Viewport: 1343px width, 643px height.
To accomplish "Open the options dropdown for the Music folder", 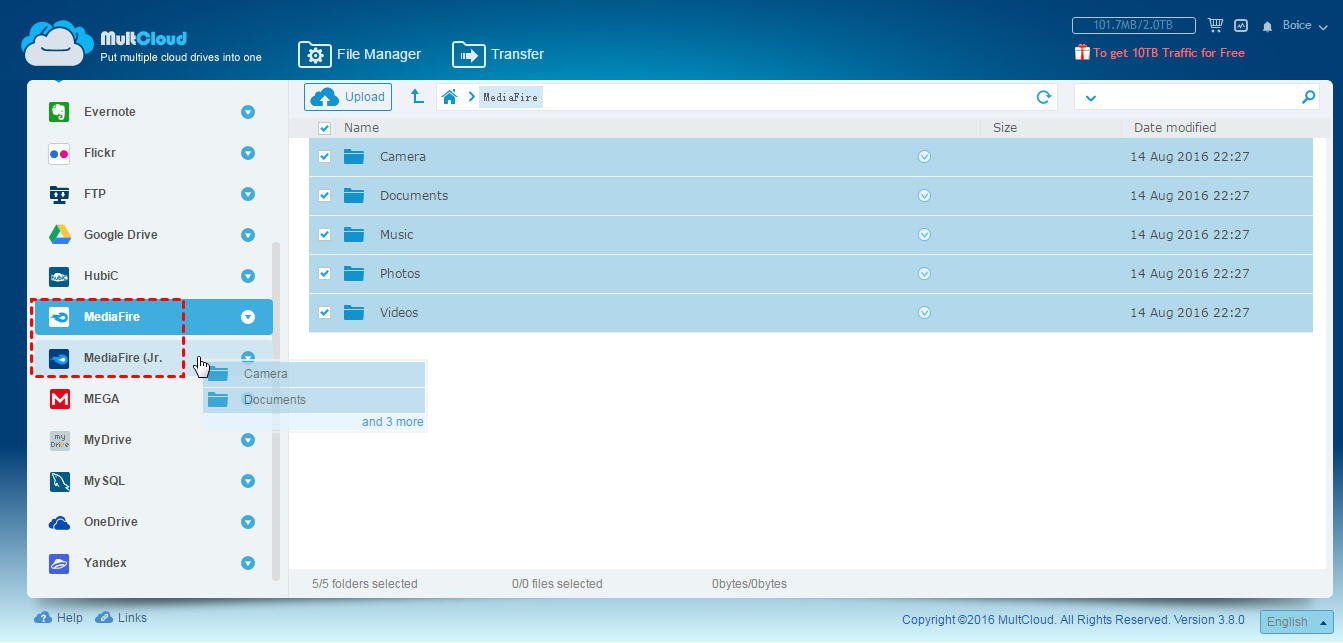I will pyautogui.click(x=924, y=235).
